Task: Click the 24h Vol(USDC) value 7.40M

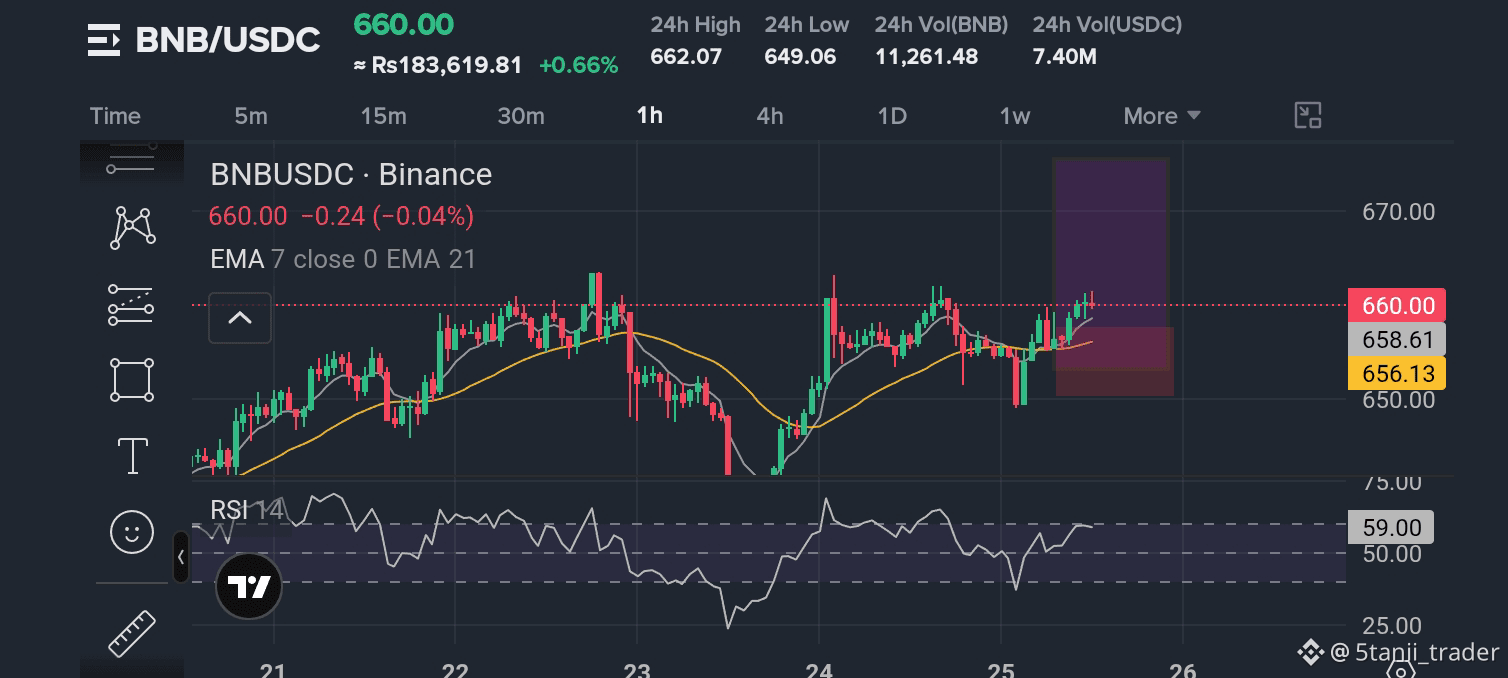Action: 1064,57
